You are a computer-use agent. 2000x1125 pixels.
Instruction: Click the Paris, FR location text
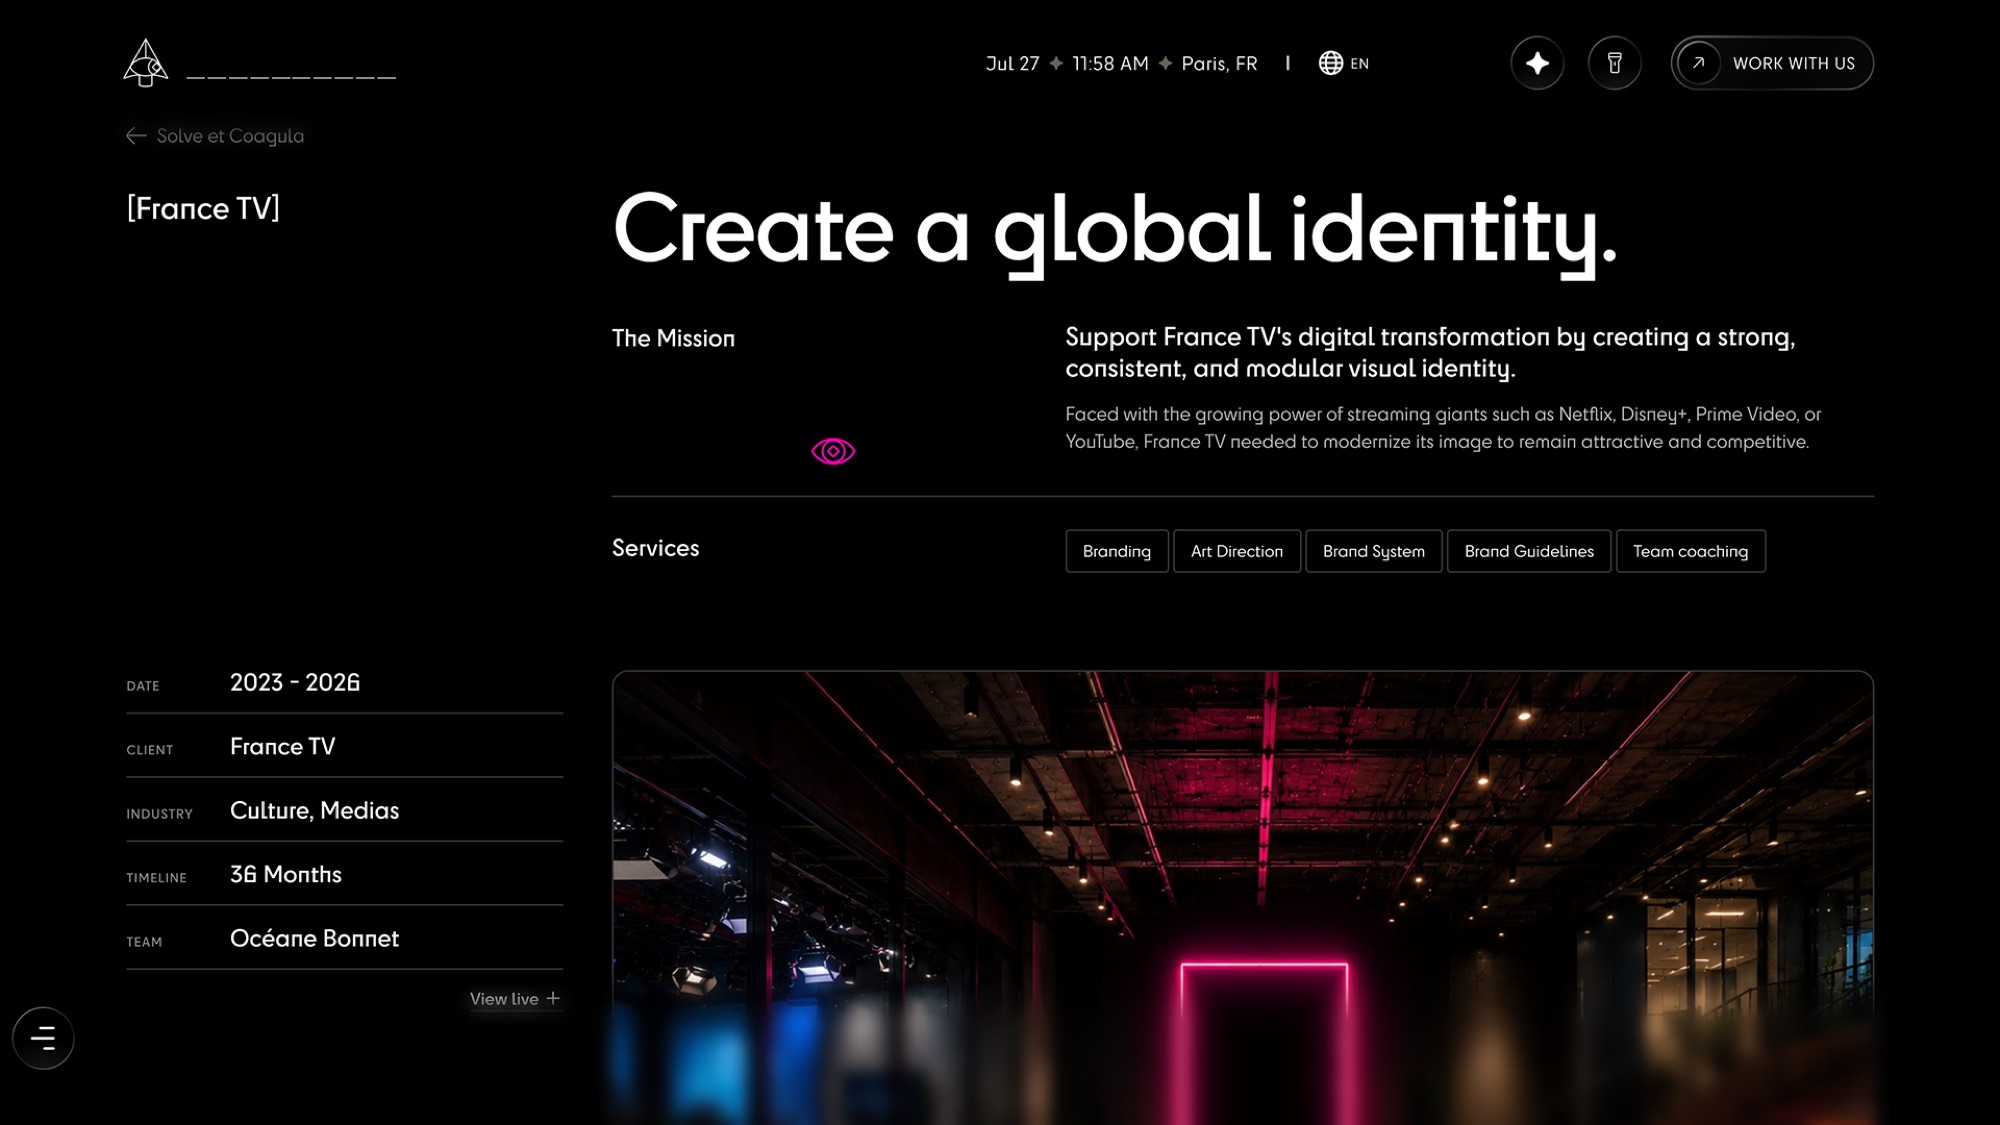pos(1219,63)
